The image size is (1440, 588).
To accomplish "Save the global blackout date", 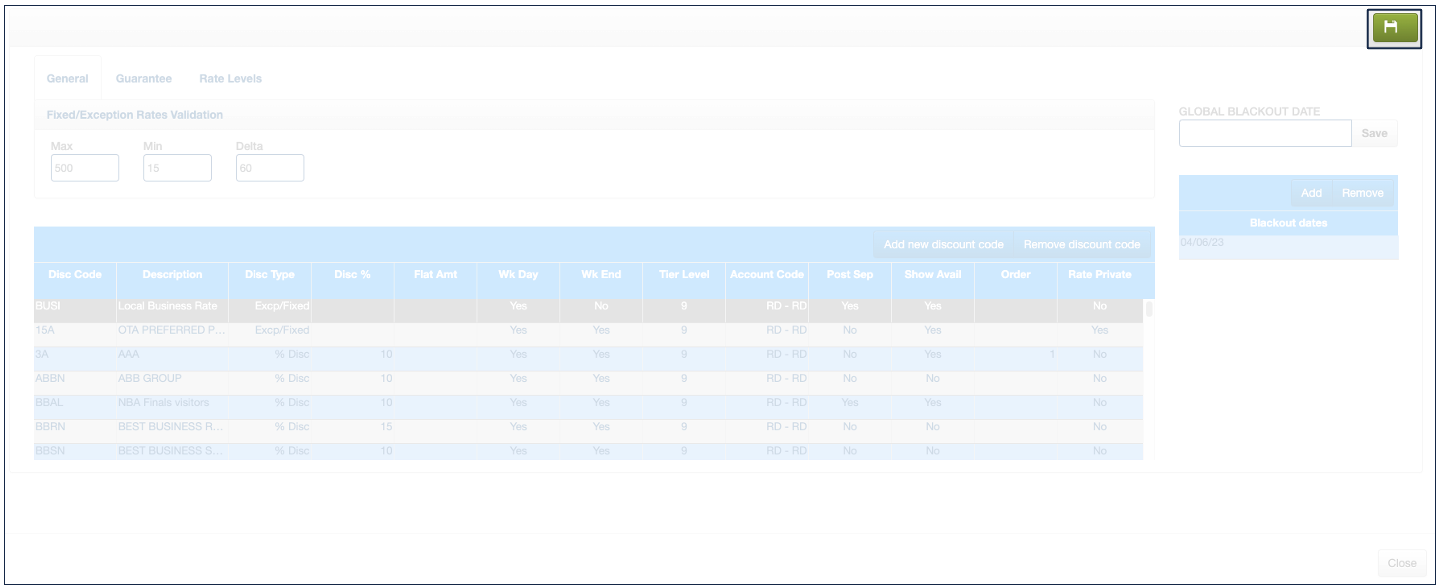I will [1374, 134].
